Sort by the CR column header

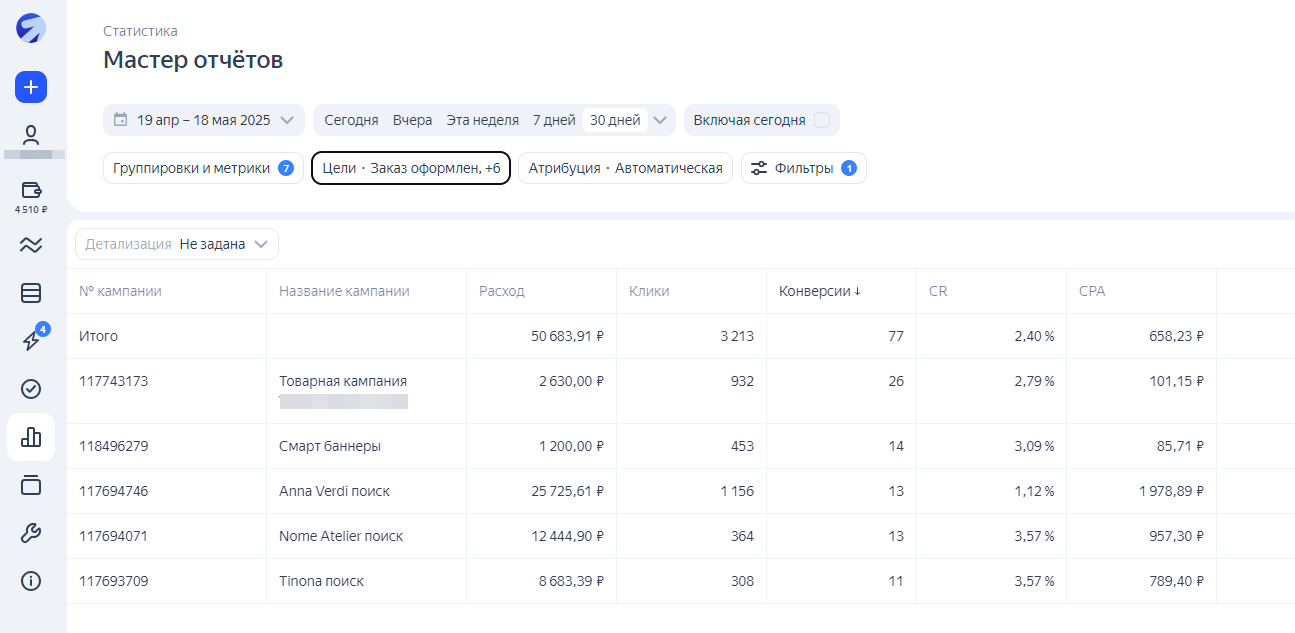(x=938, y=291)
